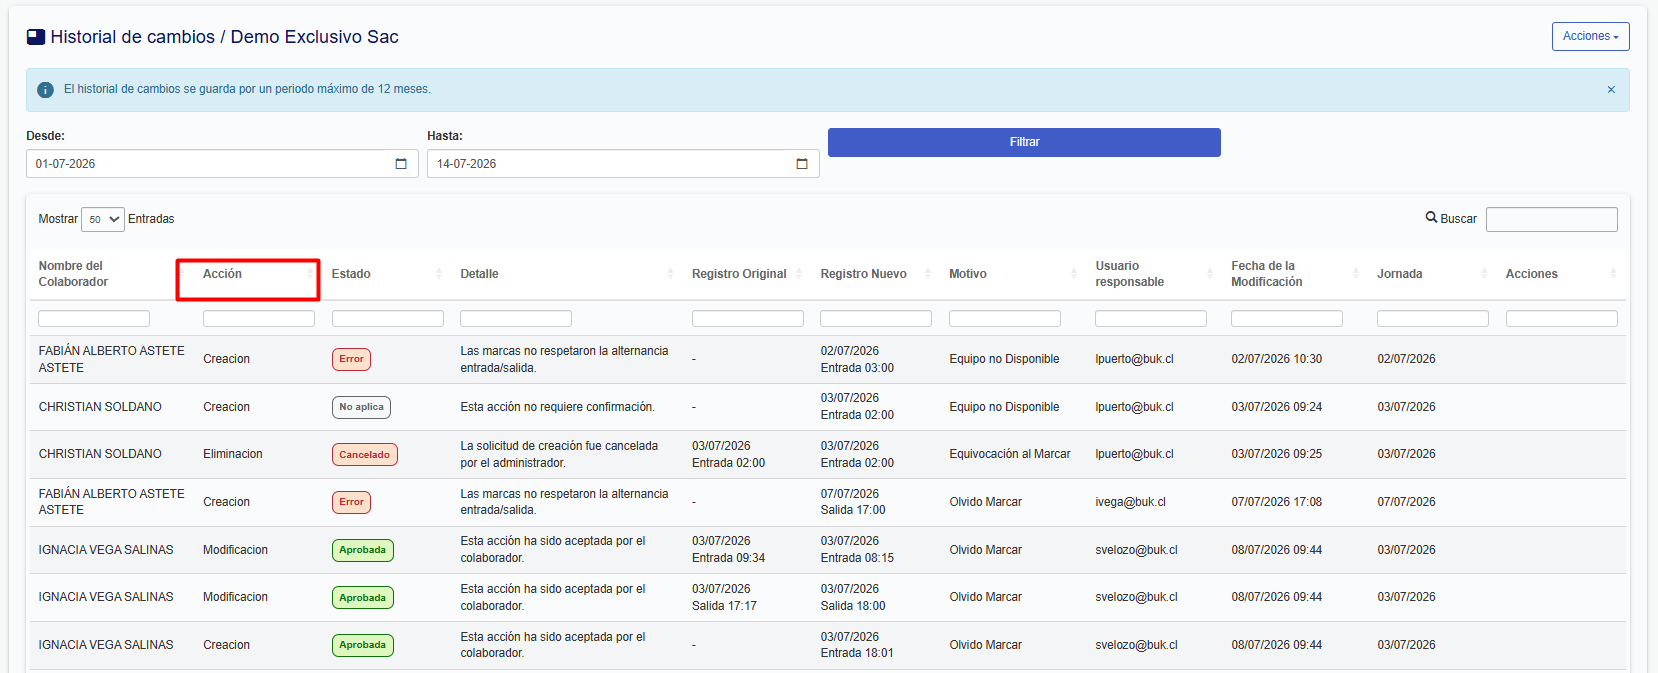Click the 07/07/2026 17:08 modification date
The width and height of the screenshot is (1658, 673).
coord(1277,502)
